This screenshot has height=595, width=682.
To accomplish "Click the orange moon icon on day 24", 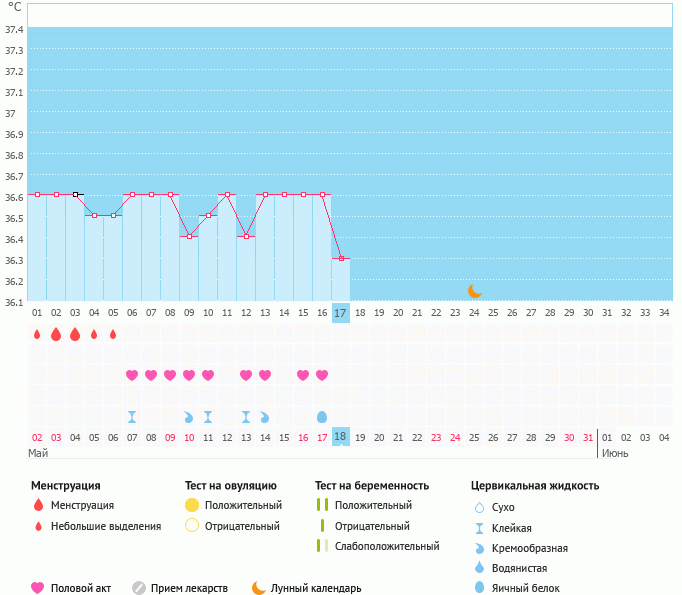I will tap(475, 291).
